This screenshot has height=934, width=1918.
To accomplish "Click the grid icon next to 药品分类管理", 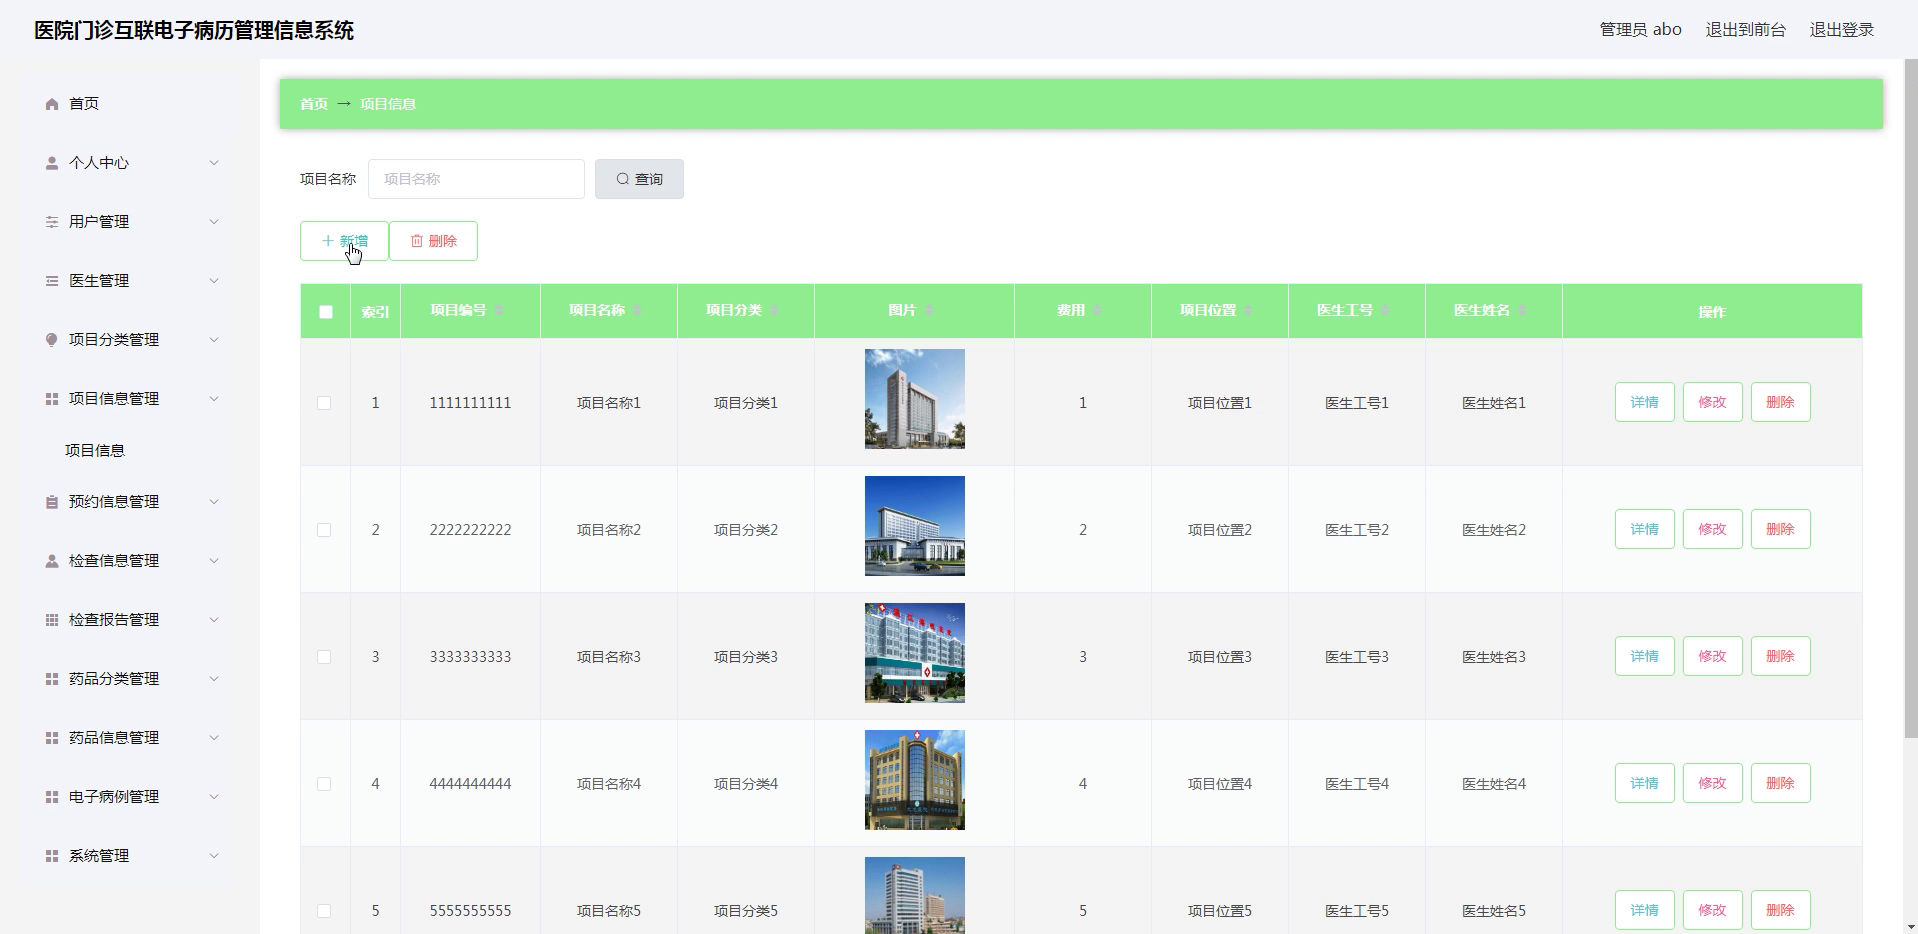I will coord(52,679).
